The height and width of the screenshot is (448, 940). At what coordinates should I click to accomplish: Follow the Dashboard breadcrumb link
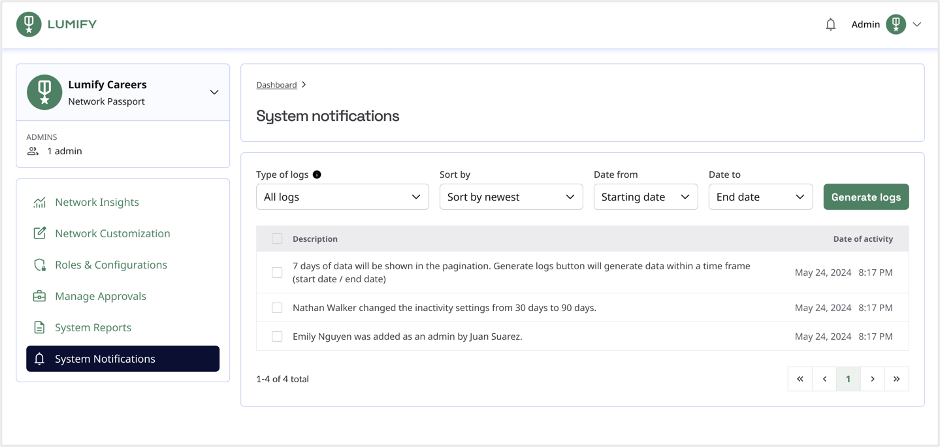point(276,85)
